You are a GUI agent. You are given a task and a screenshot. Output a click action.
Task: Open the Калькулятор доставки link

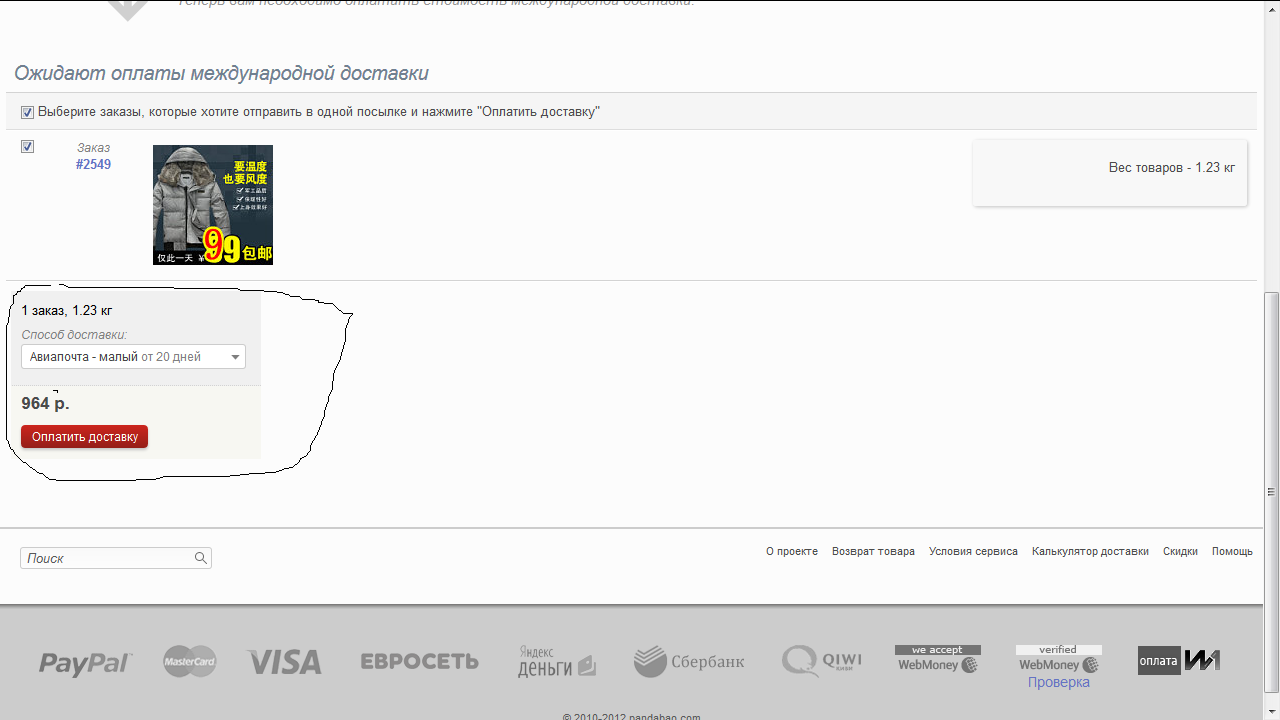(1090, 551)
